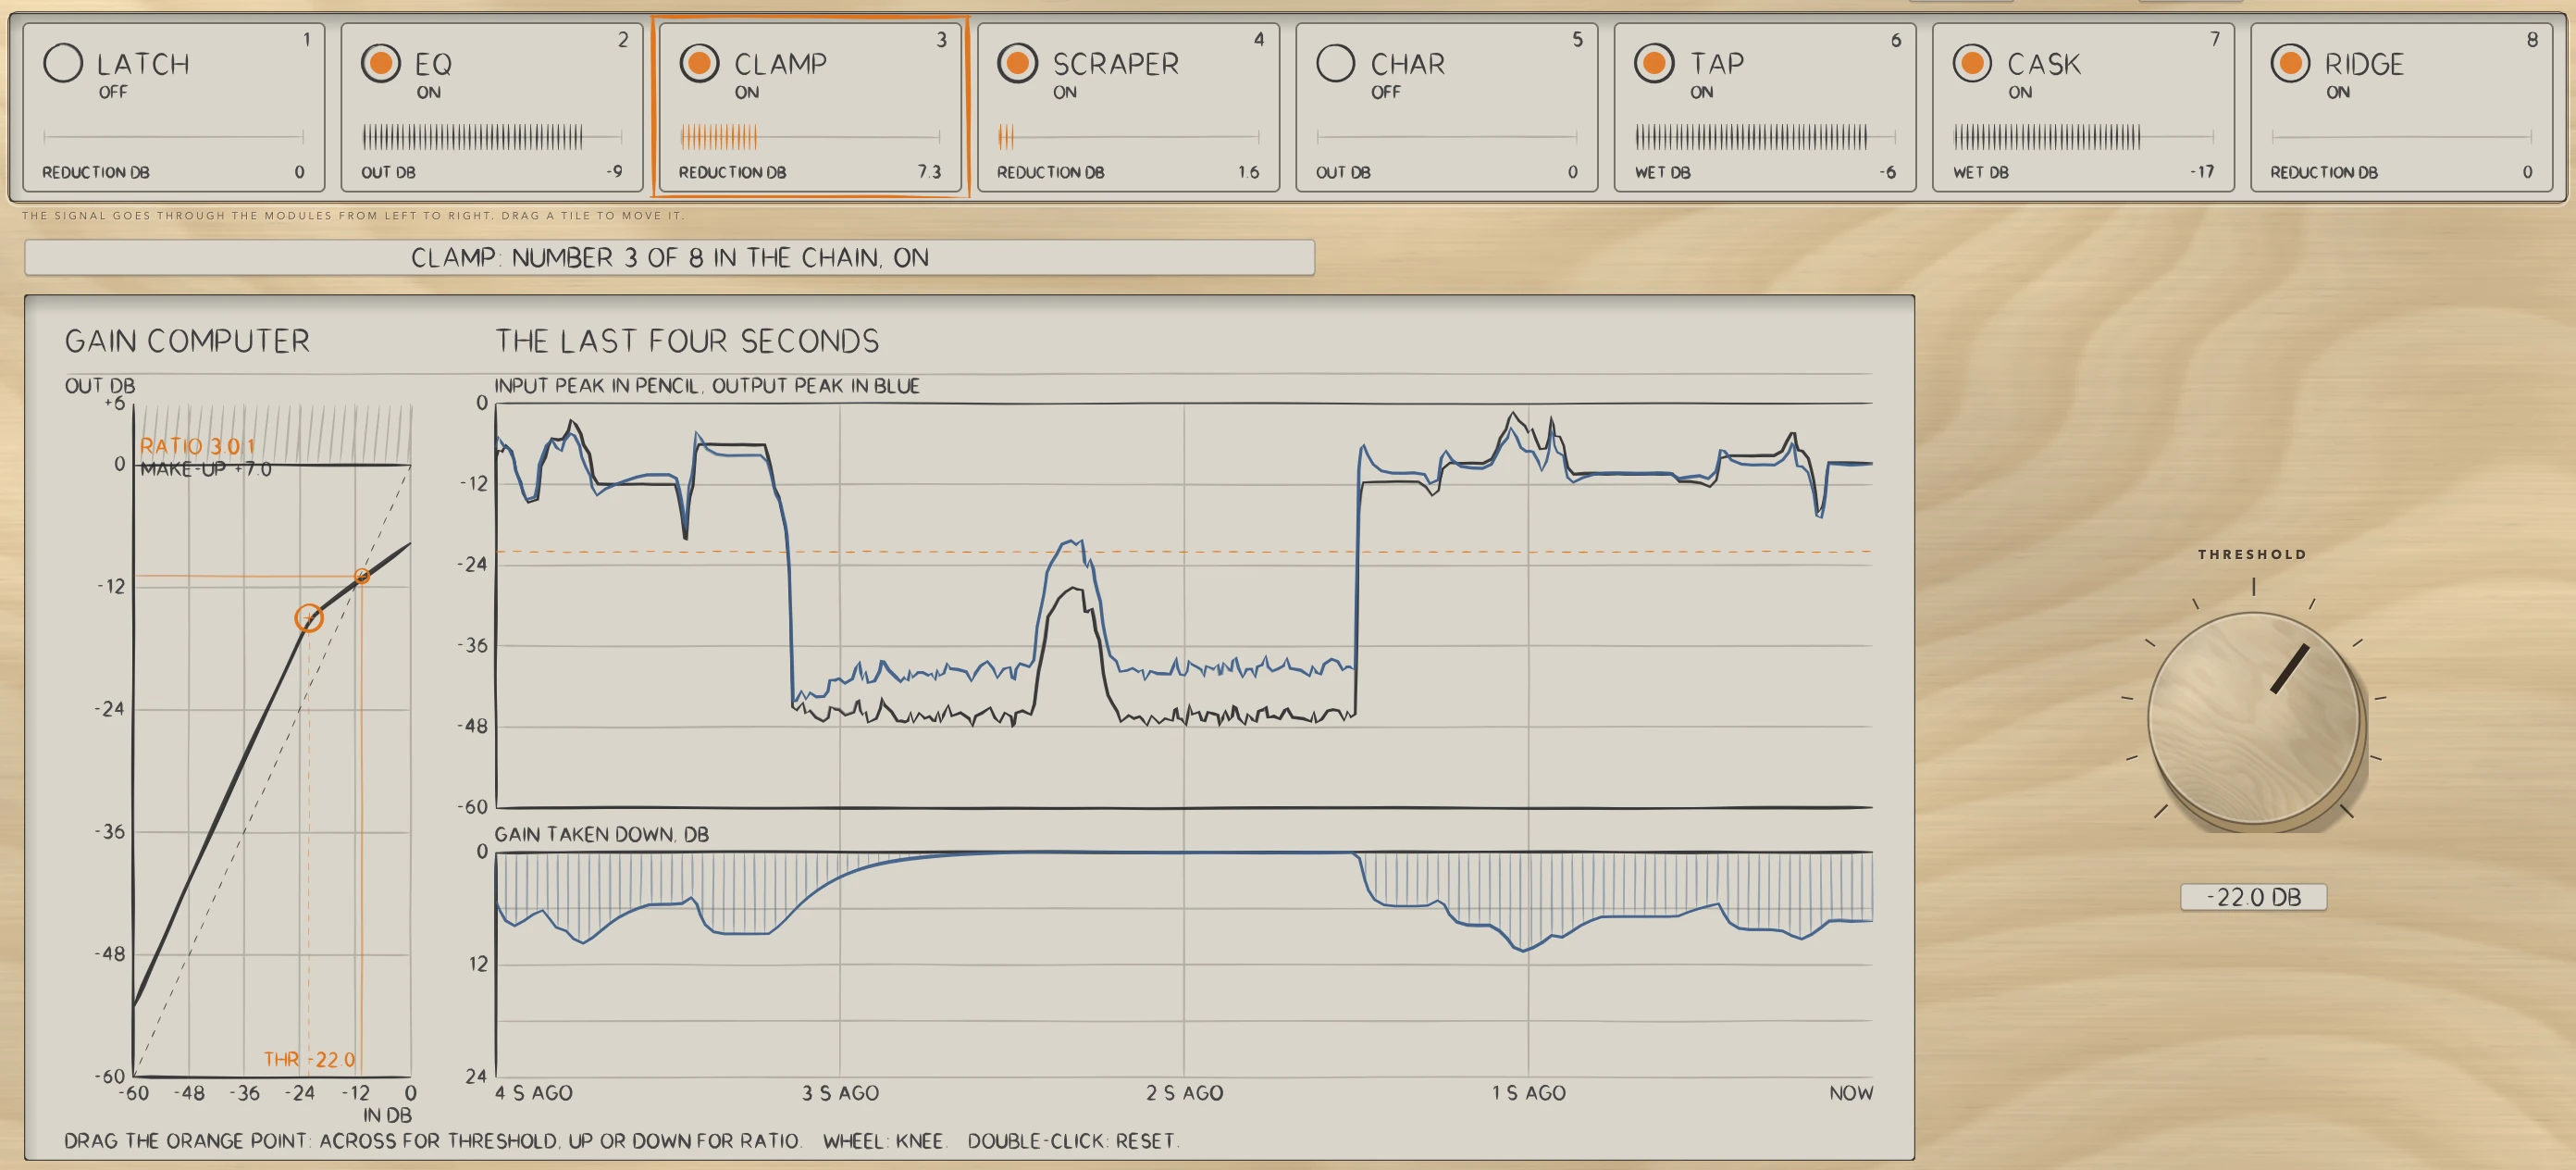Click the THRESHOLD wooden knob
The height and width of the screenshot is (1170, 2576).
click(x=2255, y=718)
